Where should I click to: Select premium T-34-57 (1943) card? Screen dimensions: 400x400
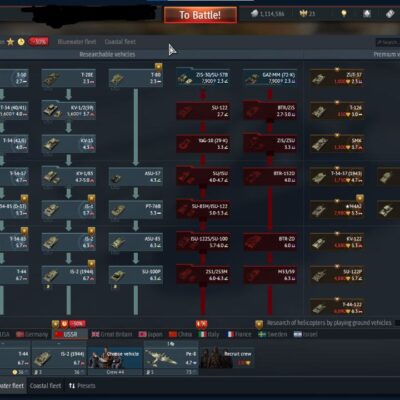tap(337, 177)
